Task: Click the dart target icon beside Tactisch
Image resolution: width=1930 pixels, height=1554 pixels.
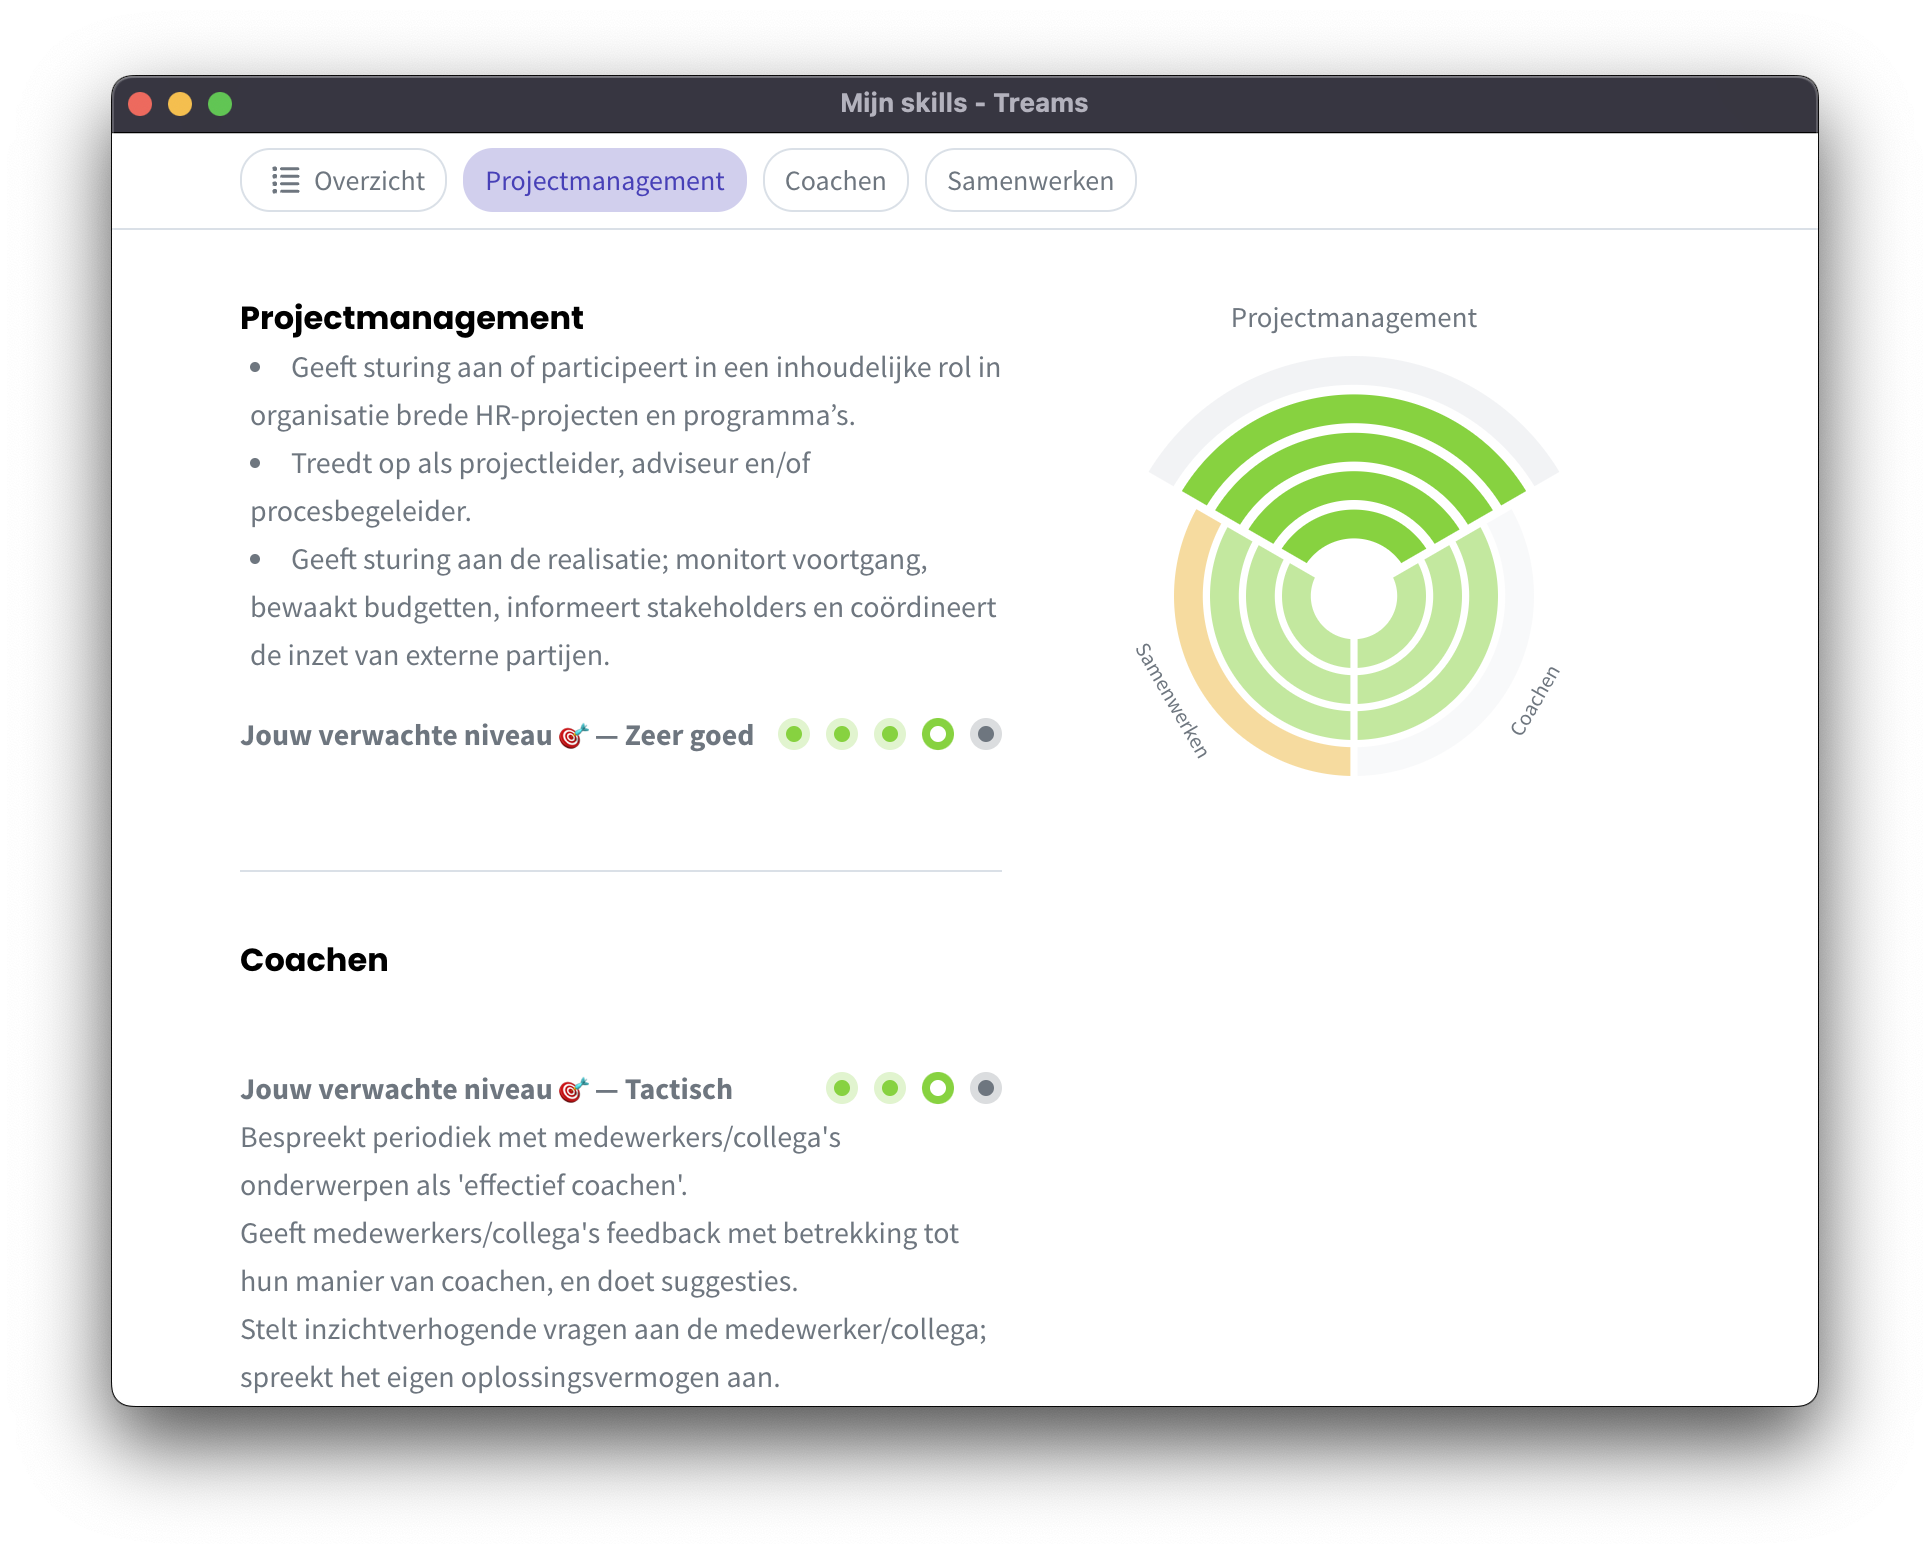Action: [573, 1090]
